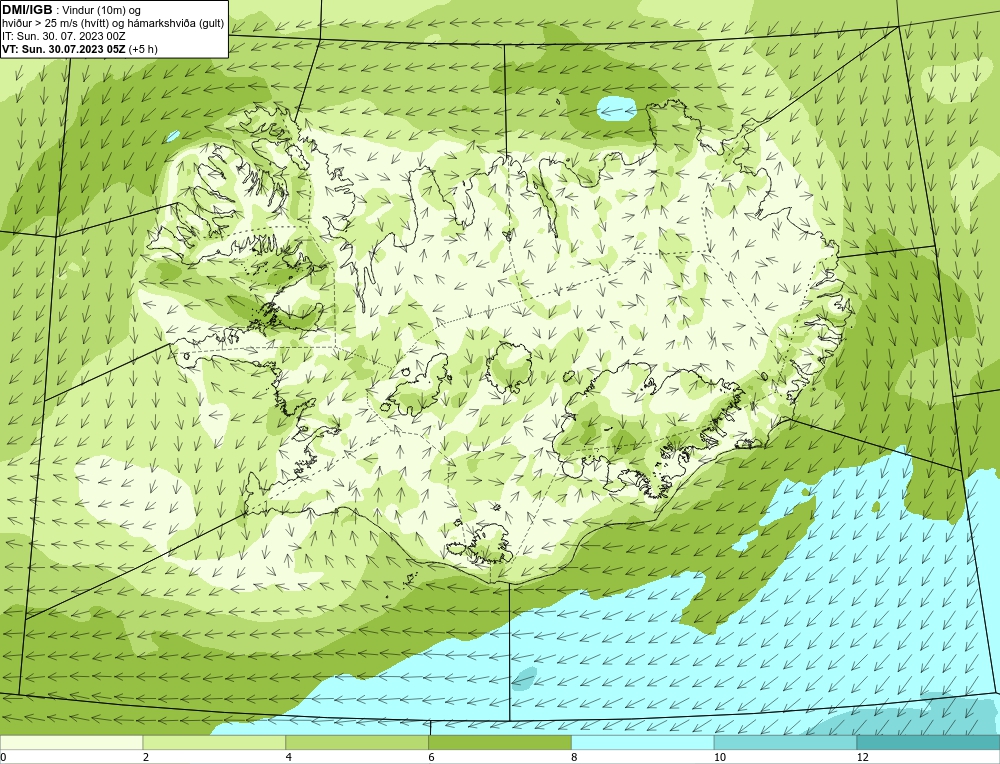The width and height of the screenshot is (1000, 764).
Task: Click the 10–12 m/s teal legend swatch
Action: tap(786, 743)
